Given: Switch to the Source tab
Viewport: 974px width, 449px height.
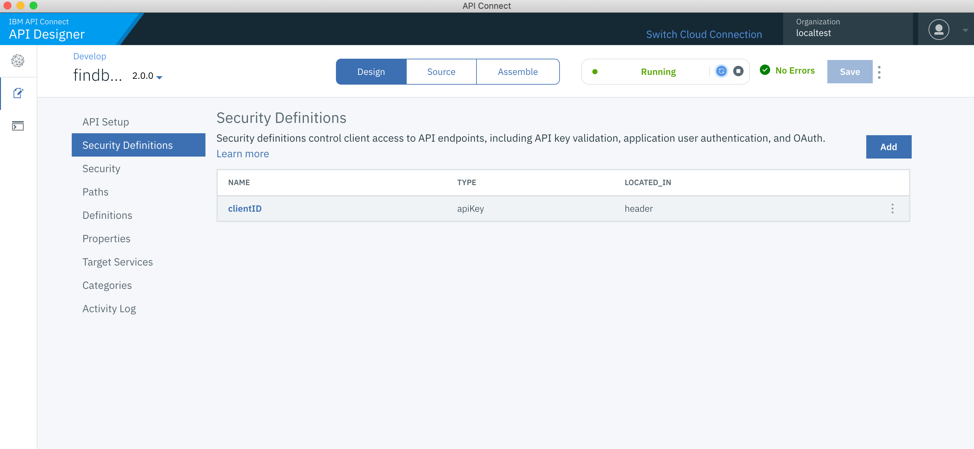Looking at the screenshot, I should point(441,71).
